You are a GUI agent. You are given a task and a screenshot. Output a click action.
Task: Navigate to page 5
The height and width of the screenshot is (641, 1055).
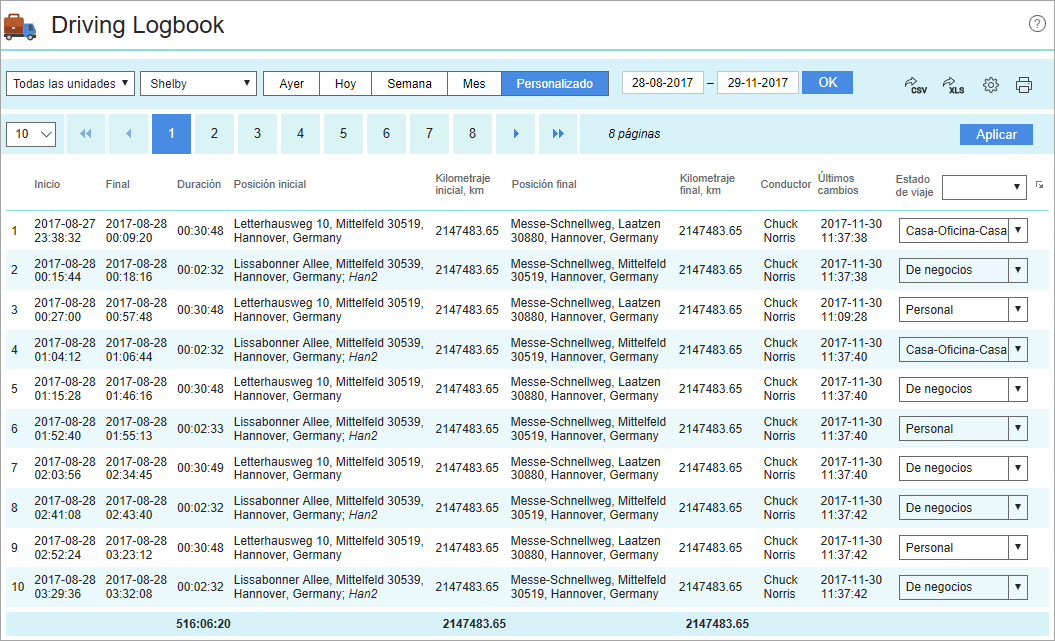tap(343, 134)
